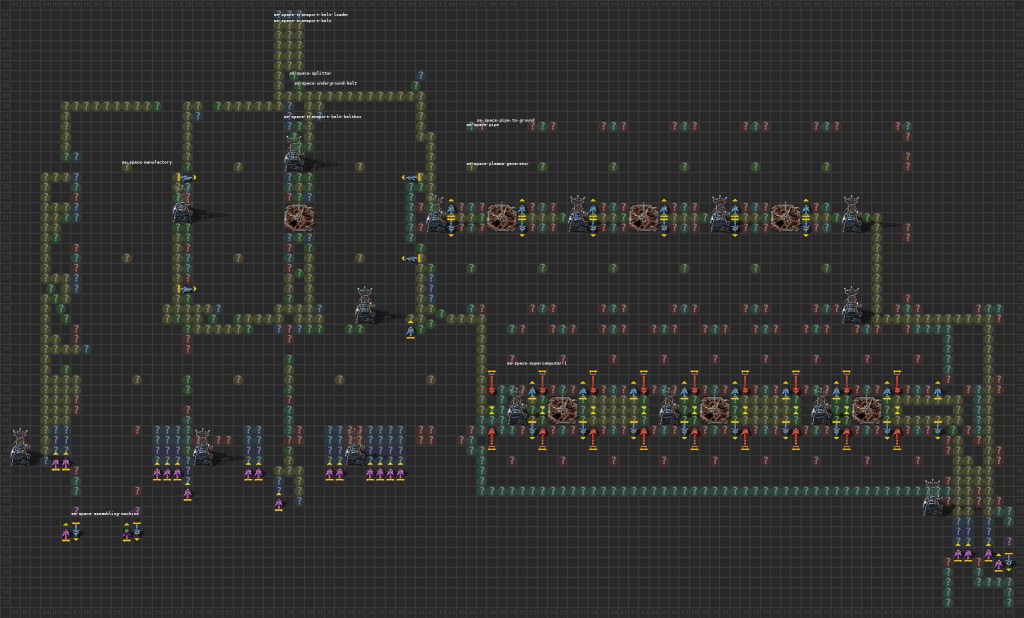Click the upper right-facing blue inserter near manufactory label

coord(185,178)
